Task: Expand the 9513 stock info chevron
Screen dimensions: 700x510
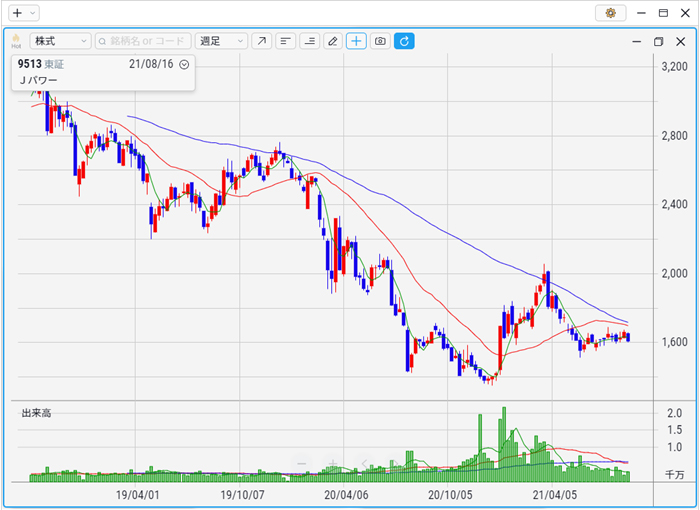Action: pyautogui.click(x=184, y=65)
